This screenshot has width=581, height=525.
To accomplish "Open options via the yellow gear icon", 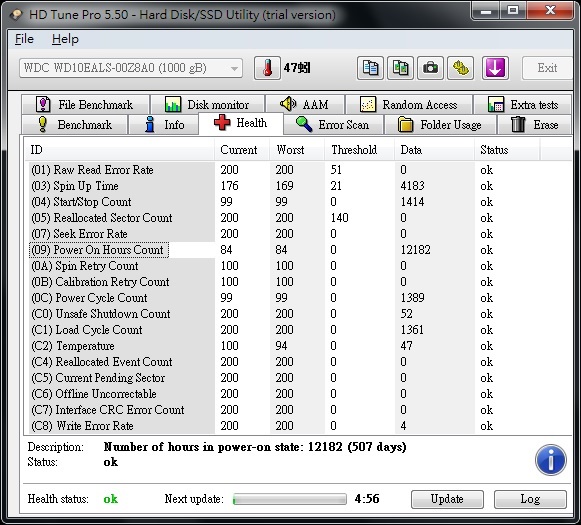I will point(461,68).
